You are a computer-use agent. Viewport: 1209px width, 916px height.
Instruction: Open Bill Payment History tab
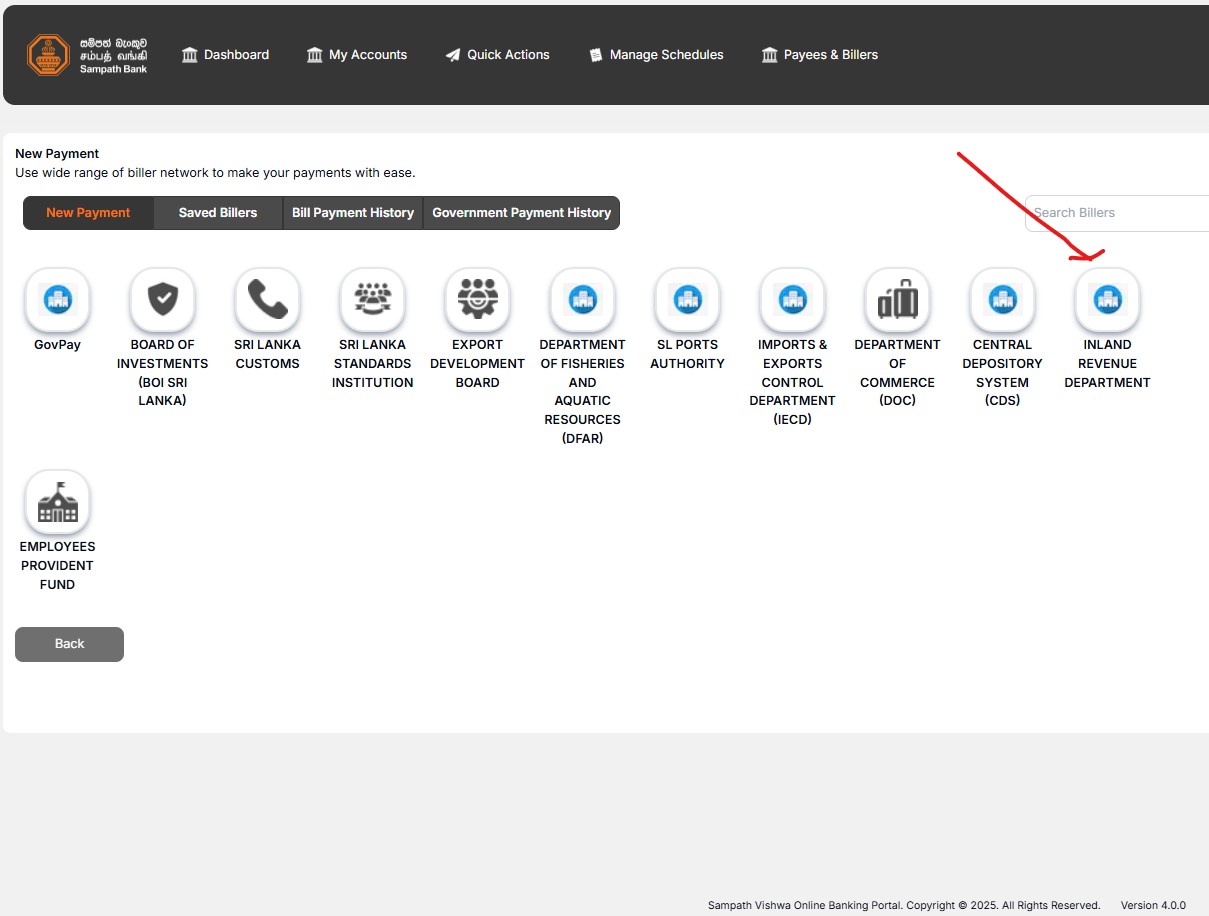coord(353,213)
